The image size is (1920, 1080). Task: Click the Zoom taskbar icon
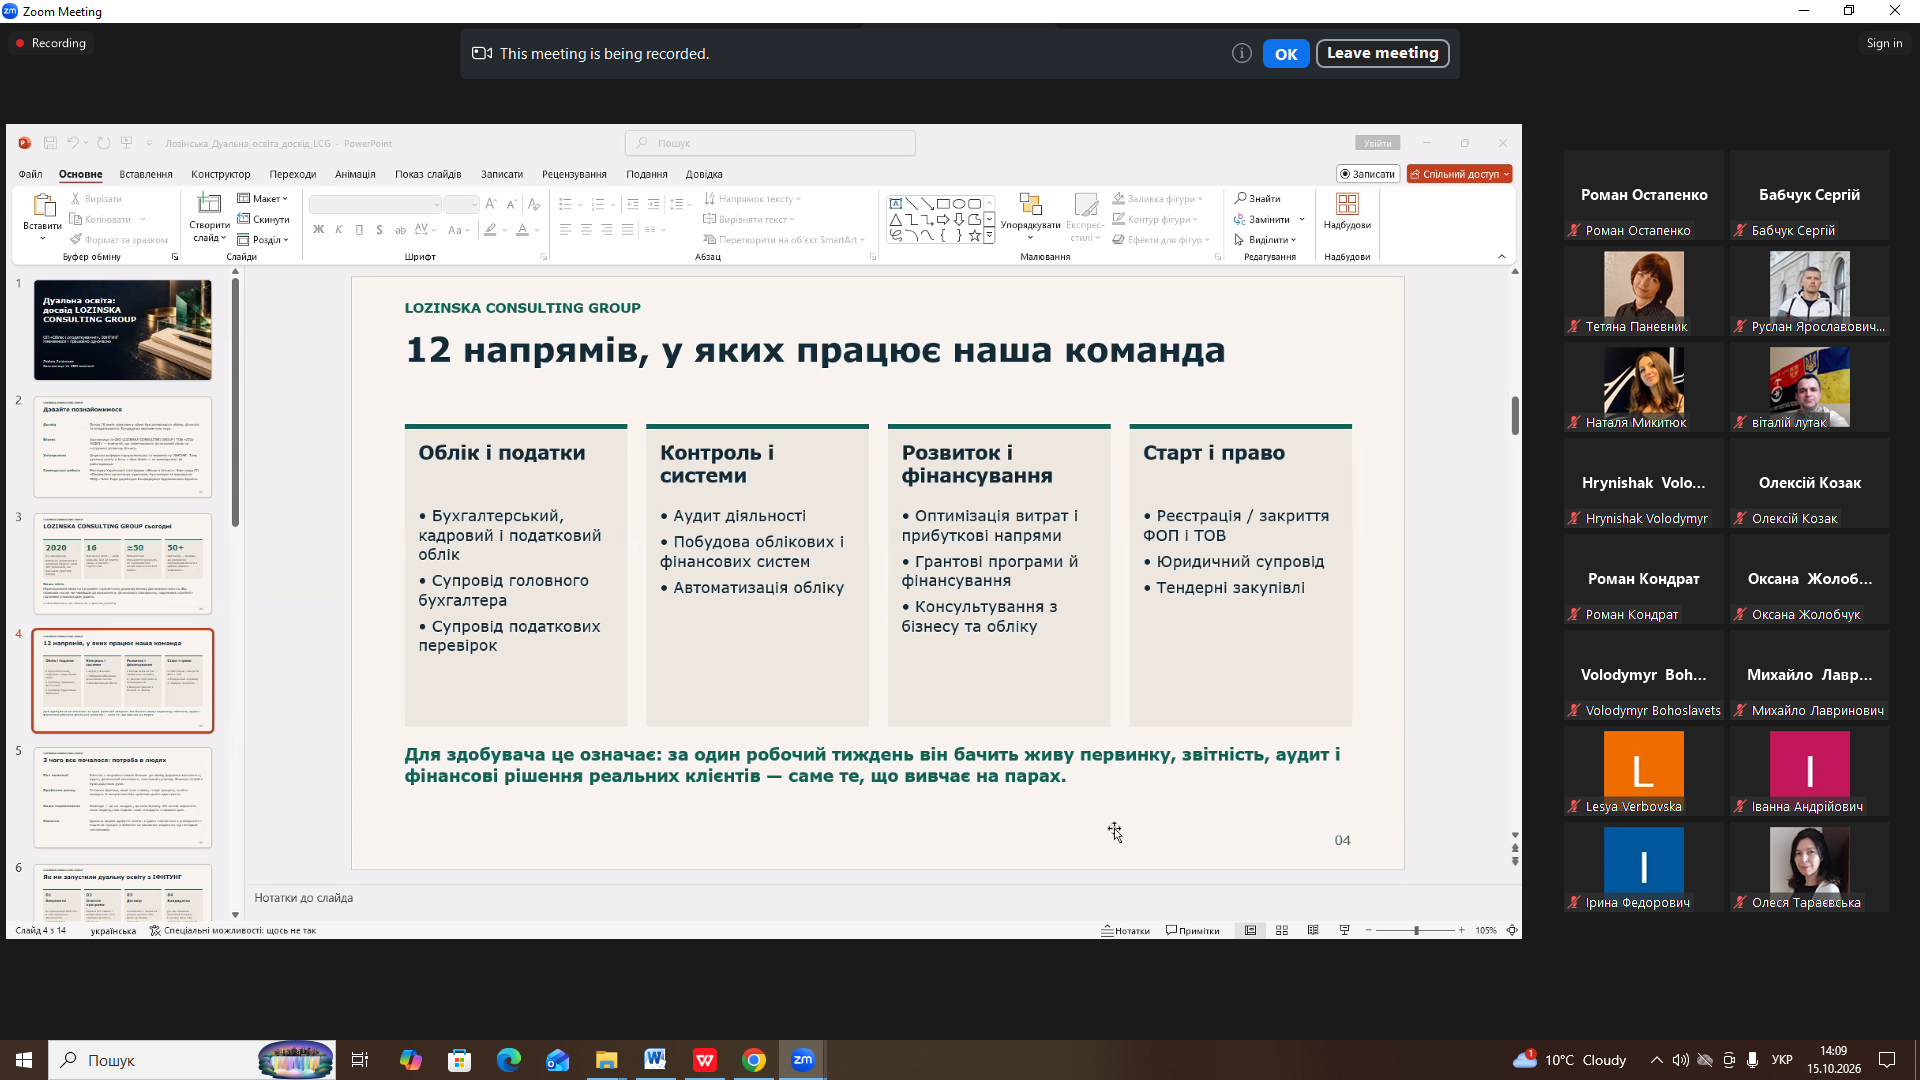pyautogui.click(x=803, y=1060)
